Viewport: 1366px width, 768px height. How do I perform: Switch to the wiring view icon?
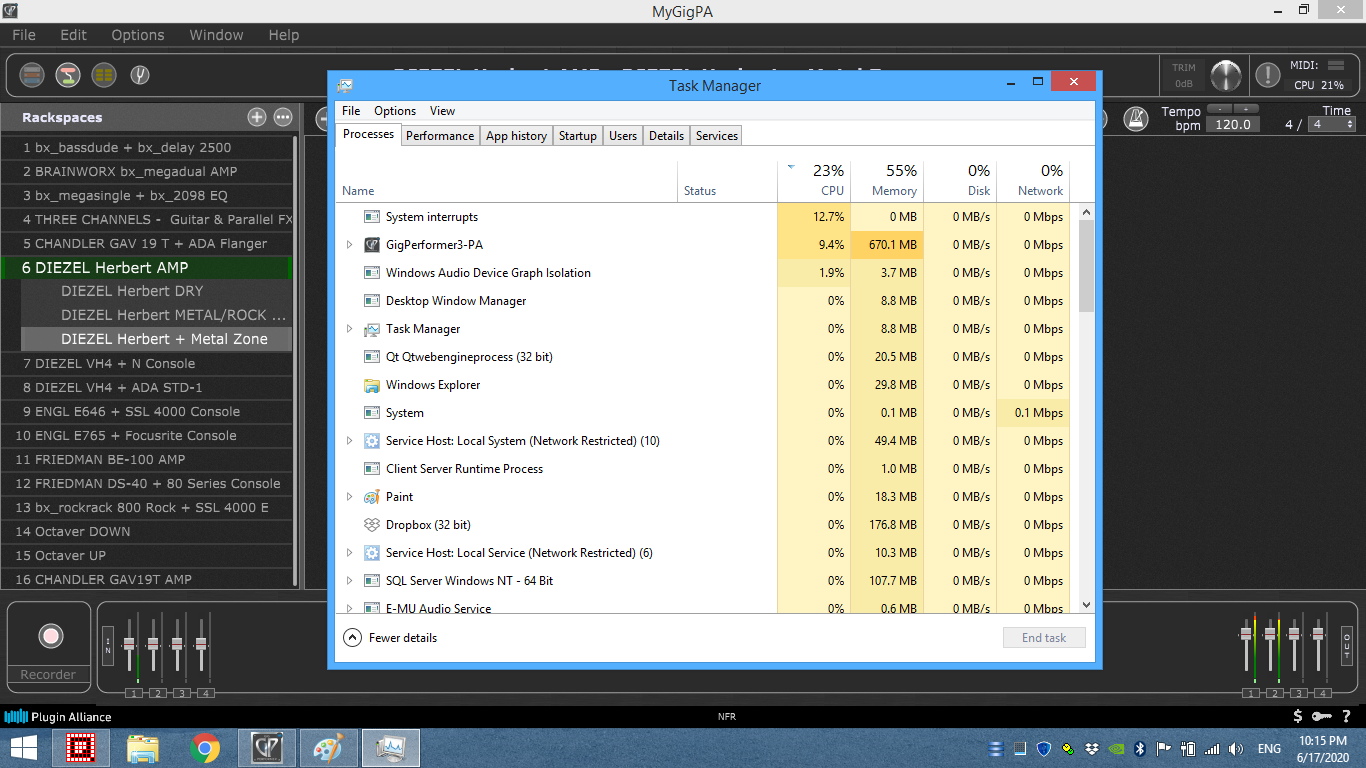tap(67, 75)
